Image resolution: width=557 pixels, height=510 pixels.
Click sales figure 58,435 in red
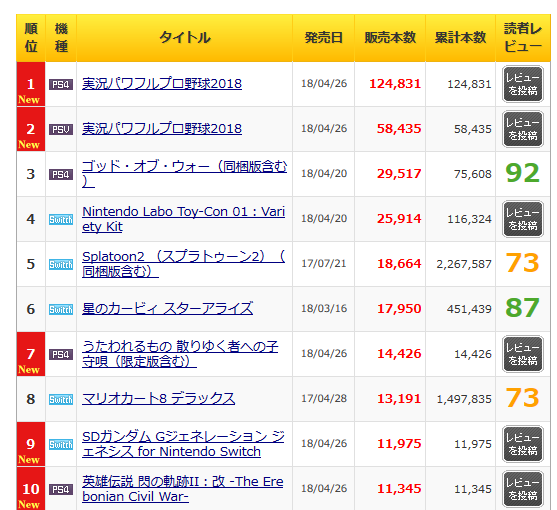coord(399,129)
